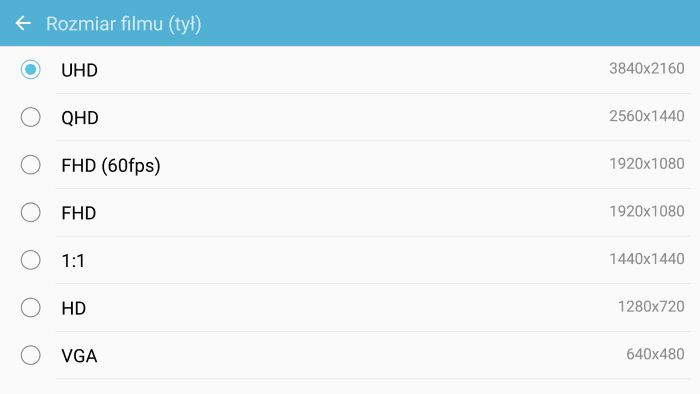The image size is (700, 394).
Task: Pick the plain FHD radio button
Action: pos(30,212)
